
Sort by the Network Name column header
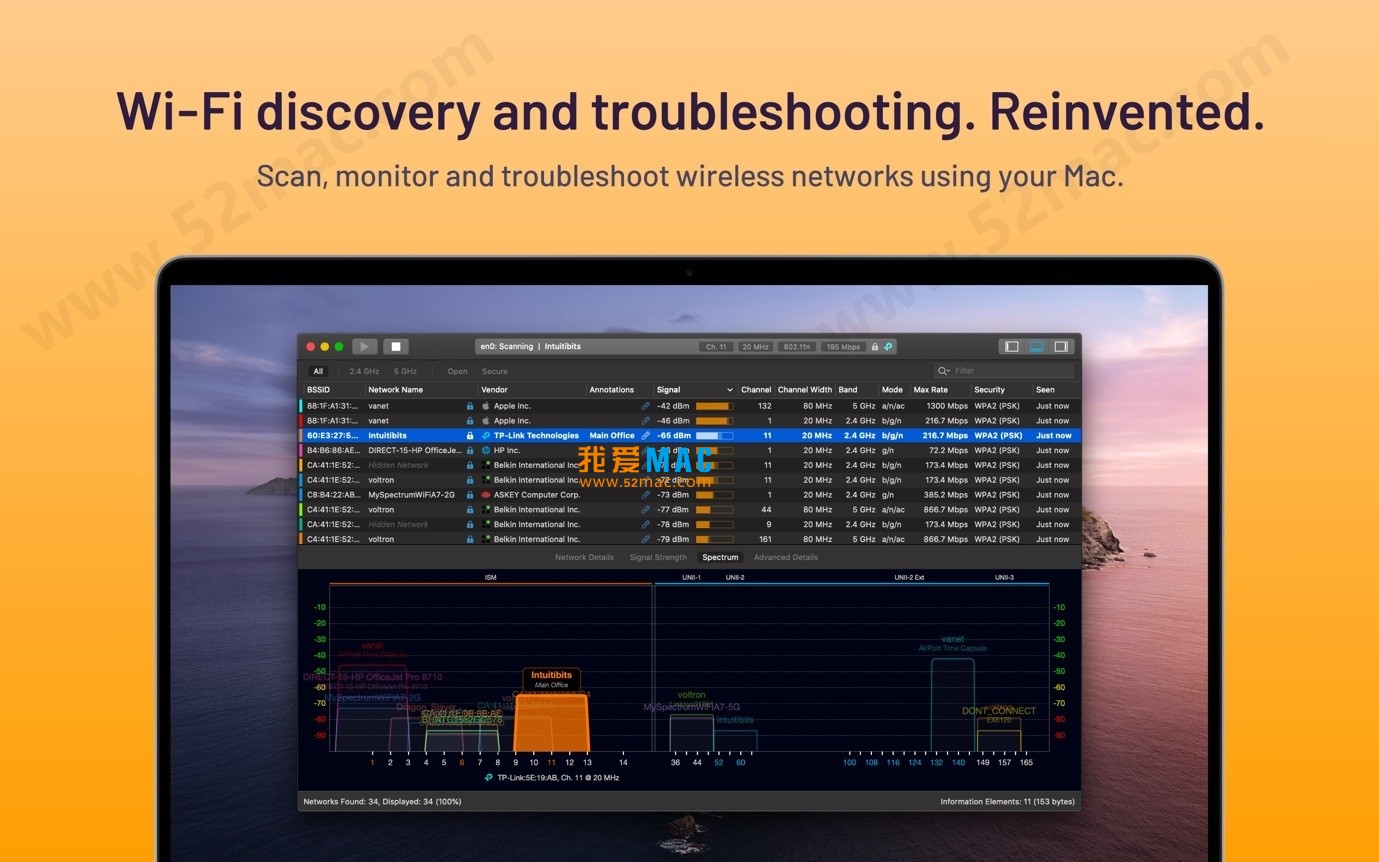click(x=395, y=390)
